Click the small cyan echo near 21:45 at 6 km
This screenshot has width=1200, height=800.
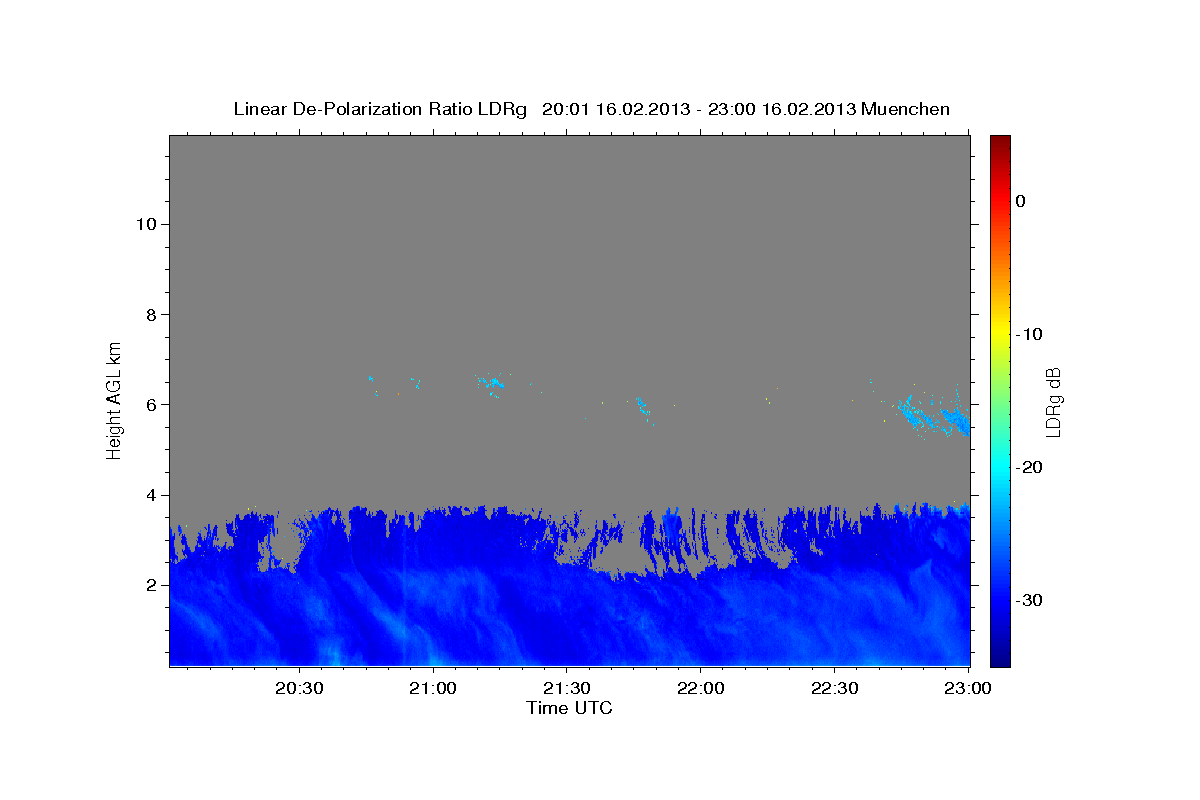(641, 406)
